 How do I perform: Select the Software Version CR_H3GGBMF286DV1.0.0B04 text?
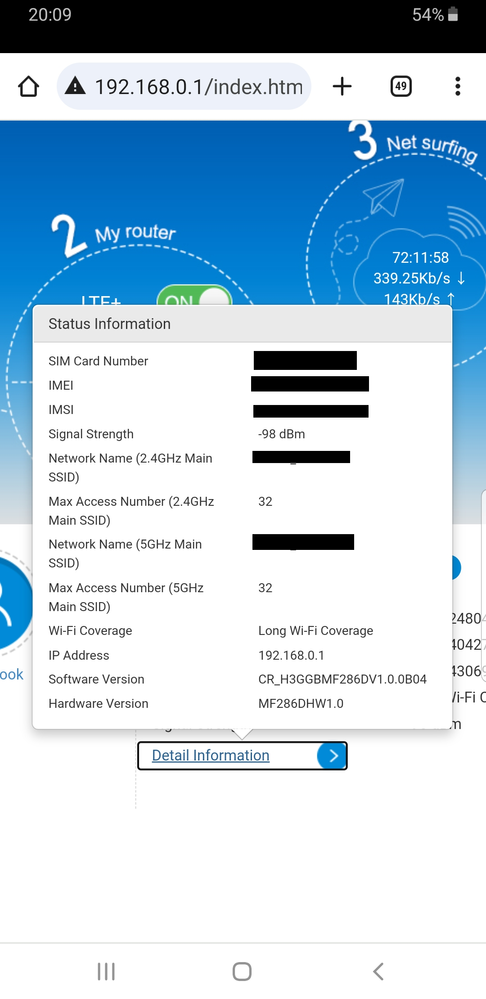tap(342, 679)
